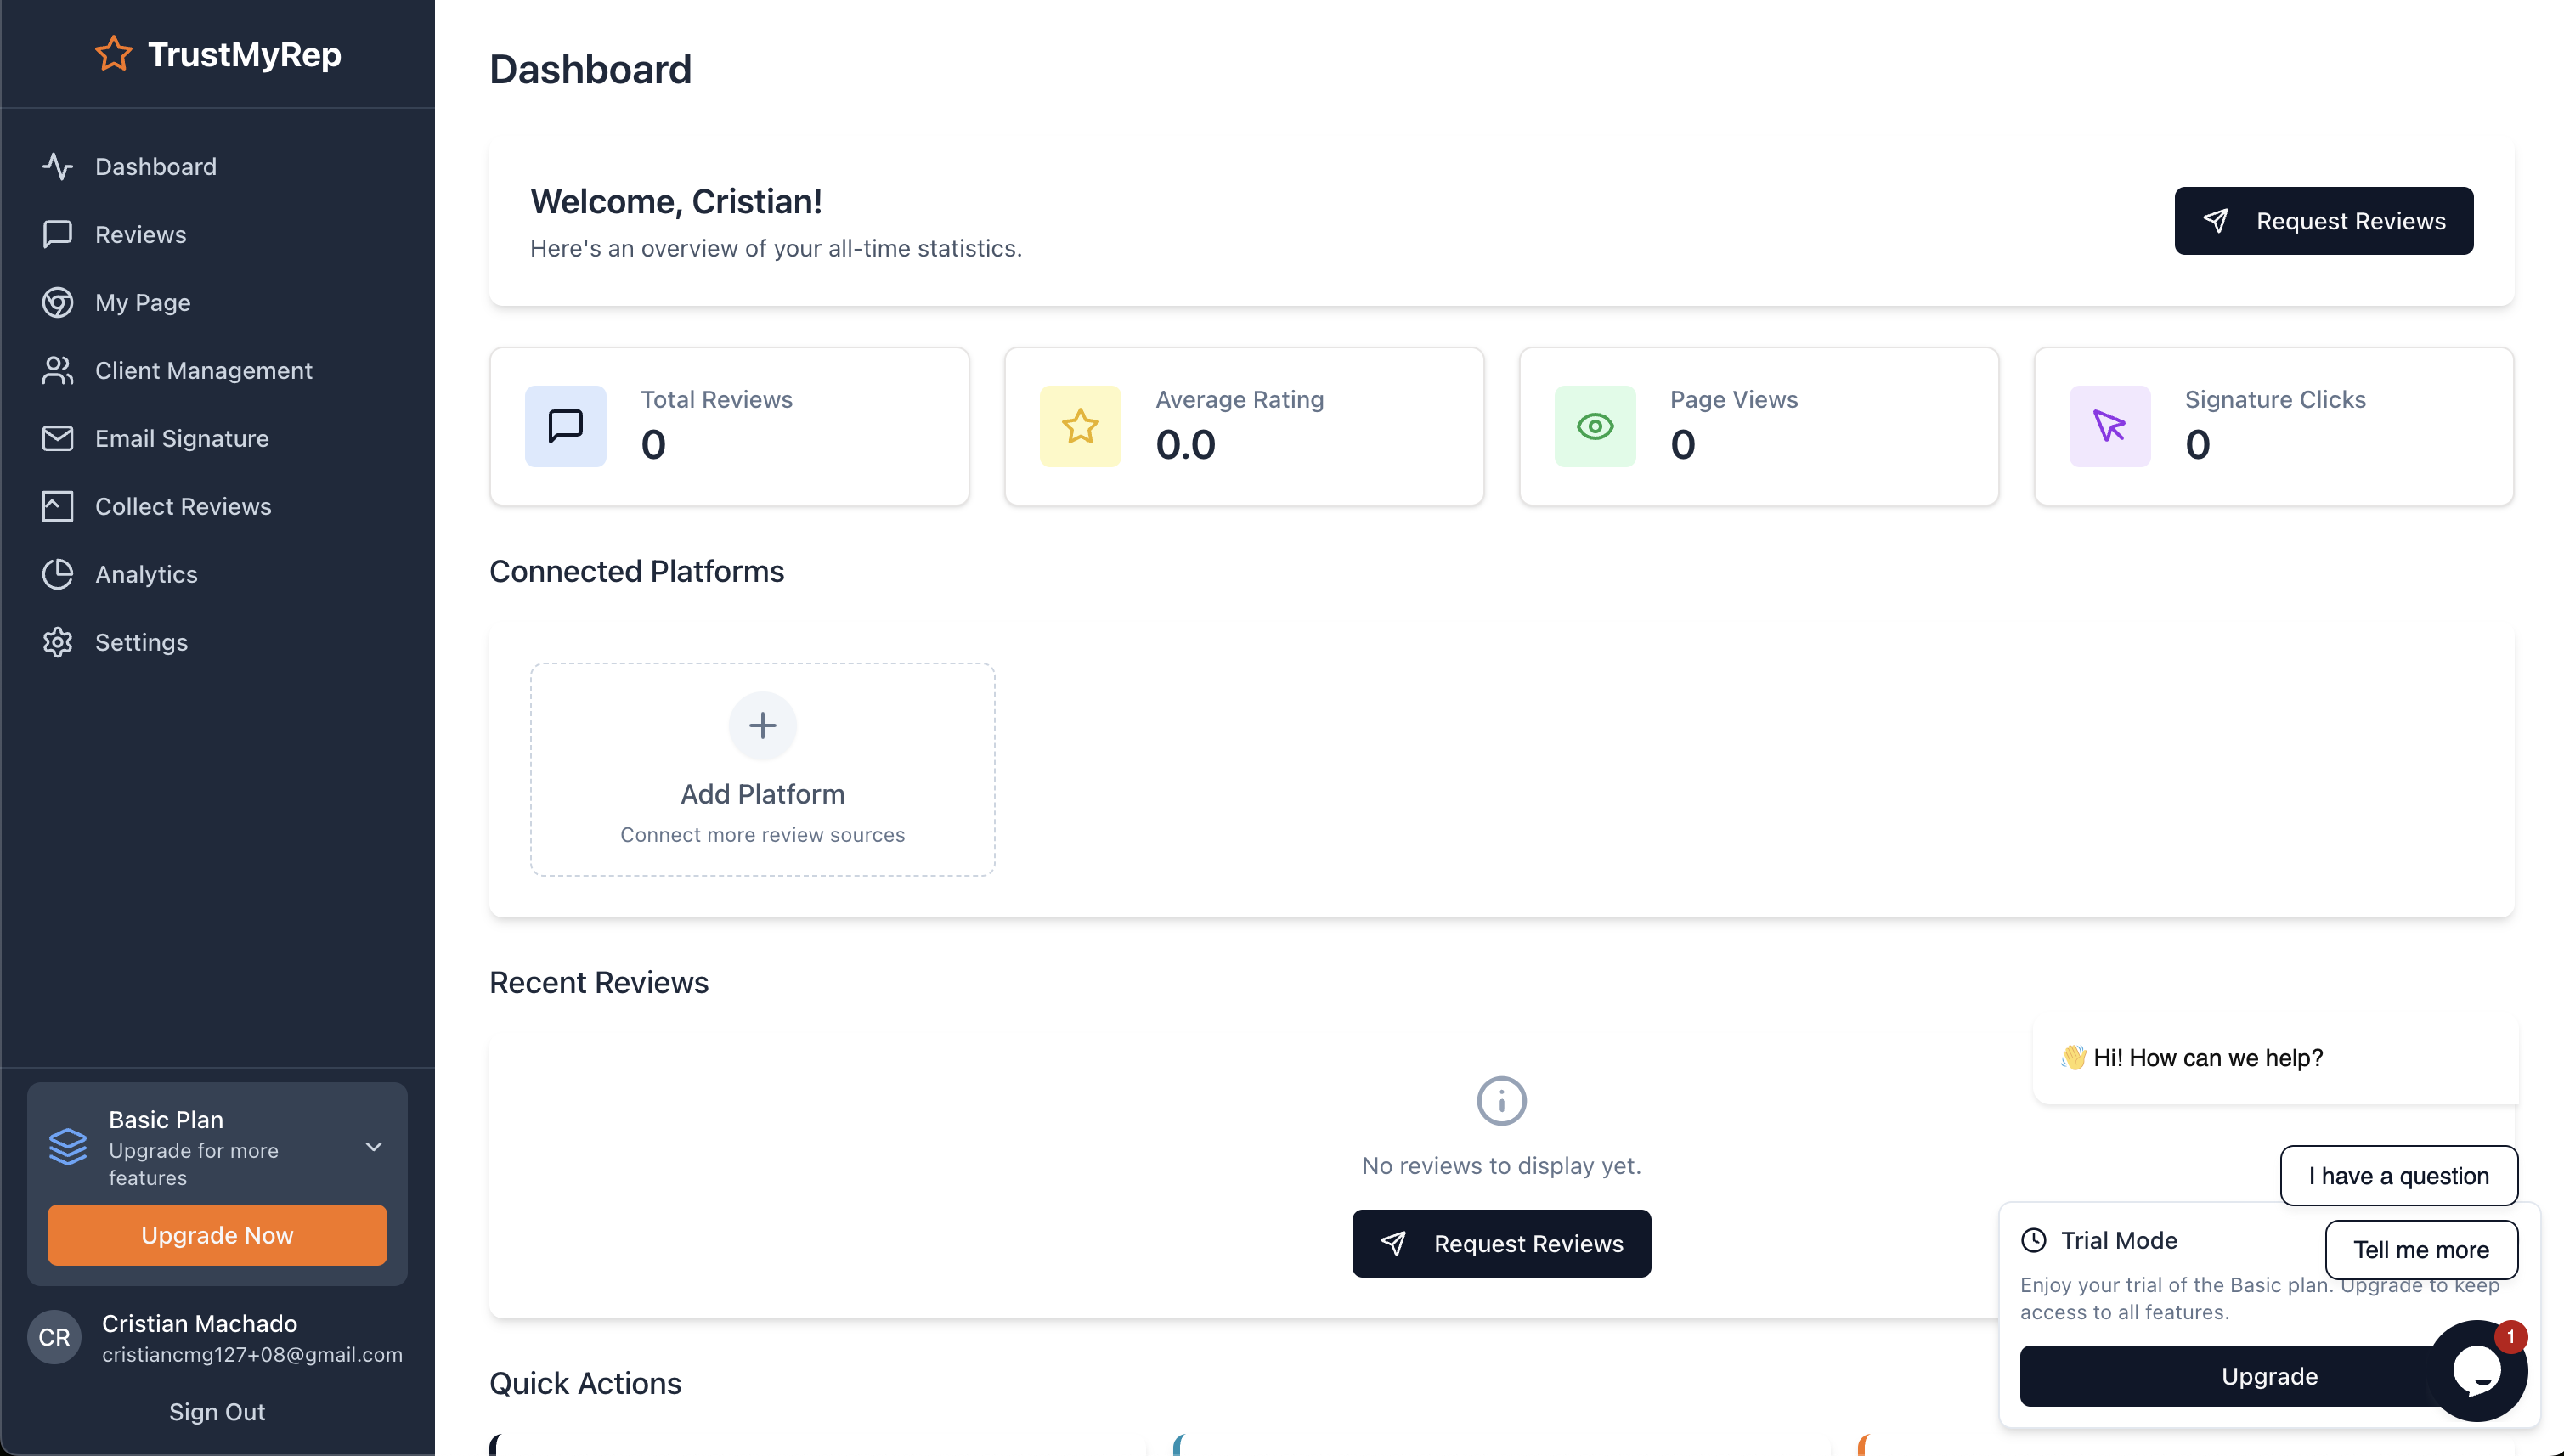This screenshot has height=1456, width=2564.
Task: Click Sign Out link
Action: pyautogui.click(x=217, y=1412)
